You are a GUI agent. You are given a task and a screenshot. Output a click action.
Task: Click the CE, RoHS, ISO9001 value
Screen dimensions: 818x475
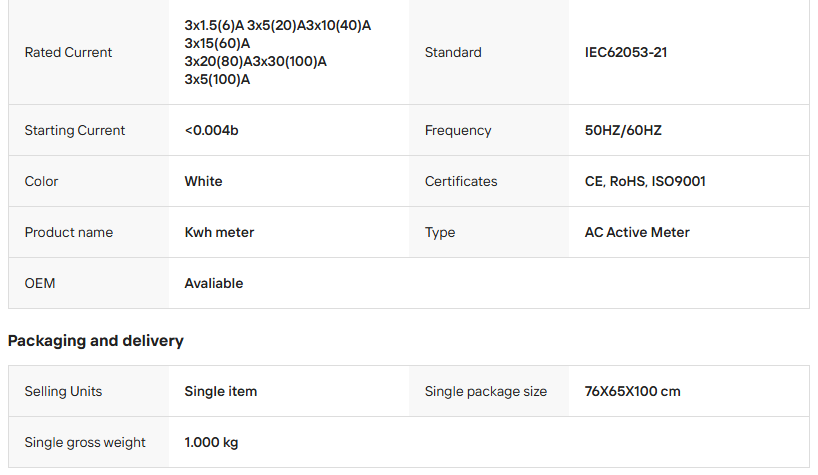(x=645, y=181)
